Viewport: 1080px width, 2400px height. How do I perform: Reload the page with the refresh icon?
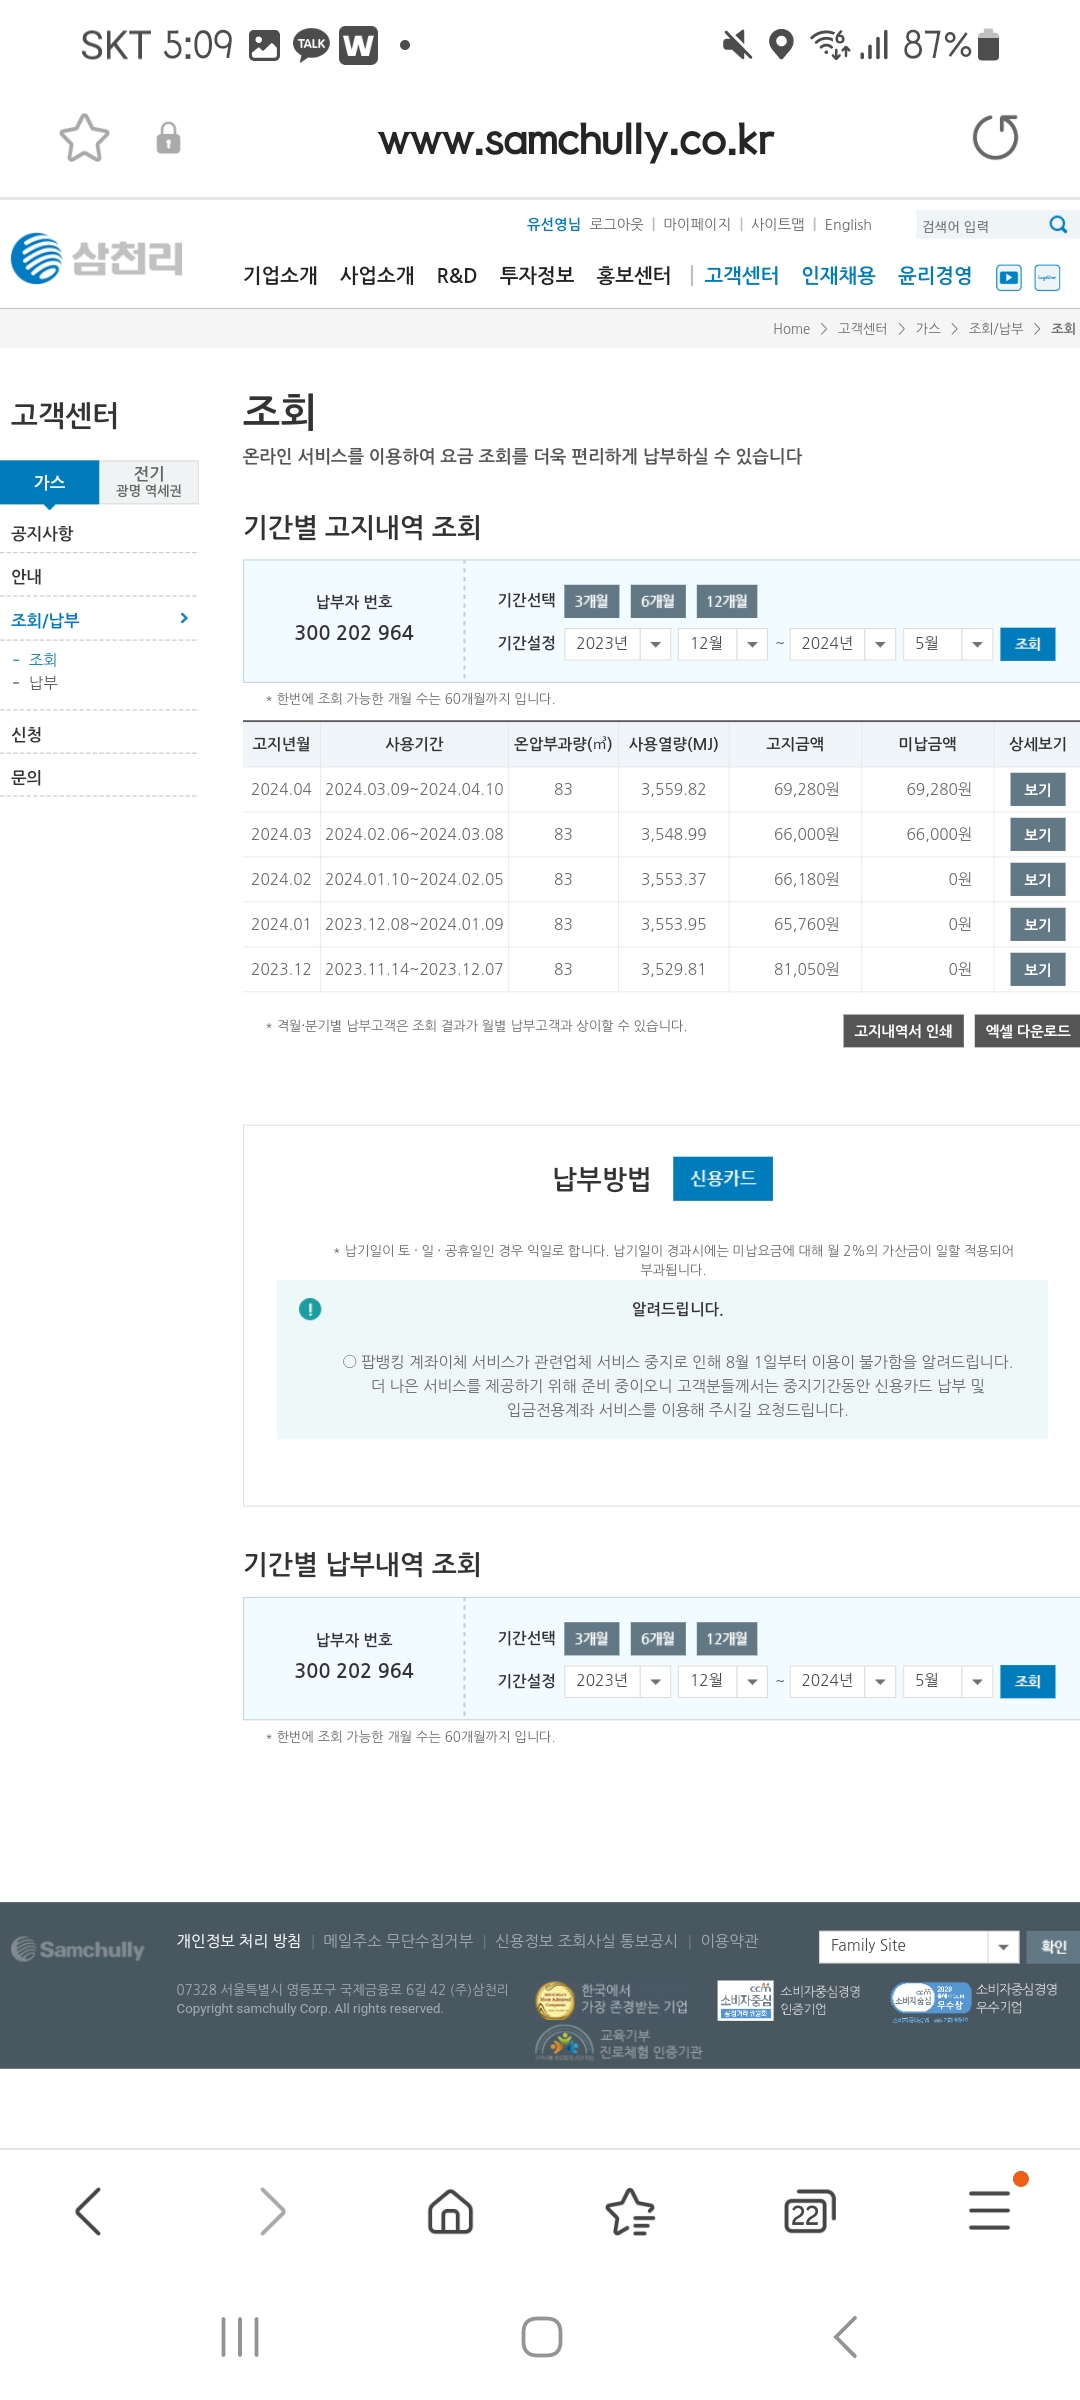coord(995,138)
